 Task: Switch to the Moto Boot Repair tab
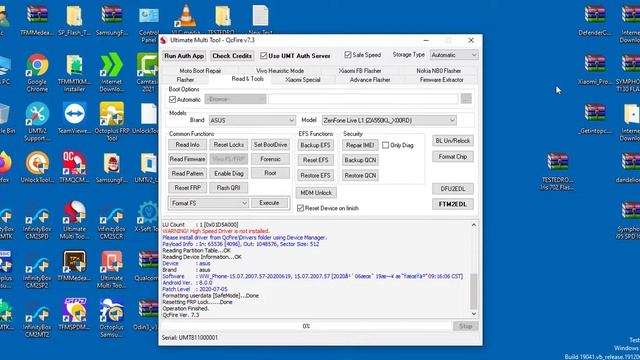200,71
